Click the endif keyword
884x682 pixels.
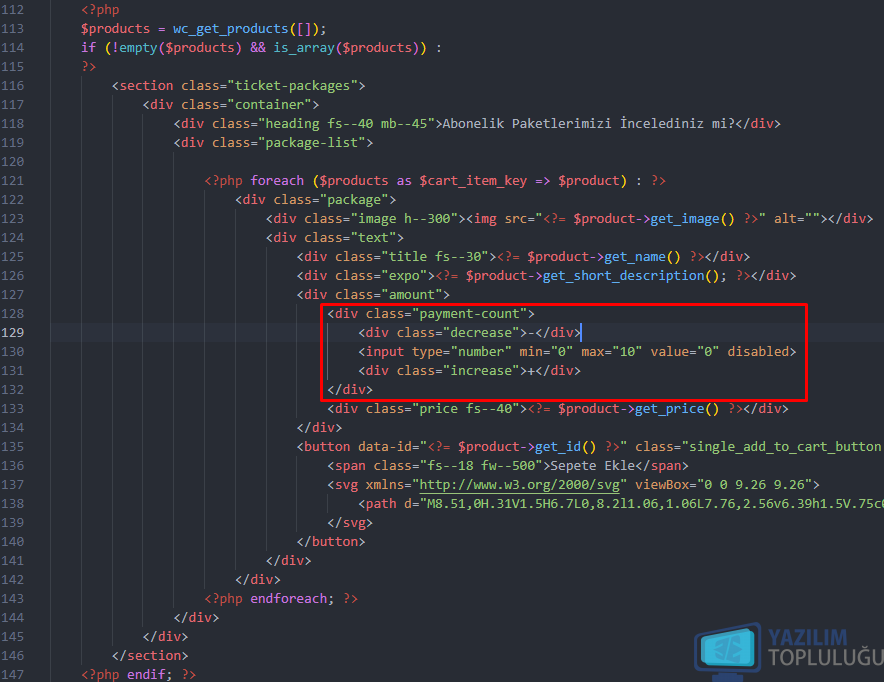(x=146, y=675)
